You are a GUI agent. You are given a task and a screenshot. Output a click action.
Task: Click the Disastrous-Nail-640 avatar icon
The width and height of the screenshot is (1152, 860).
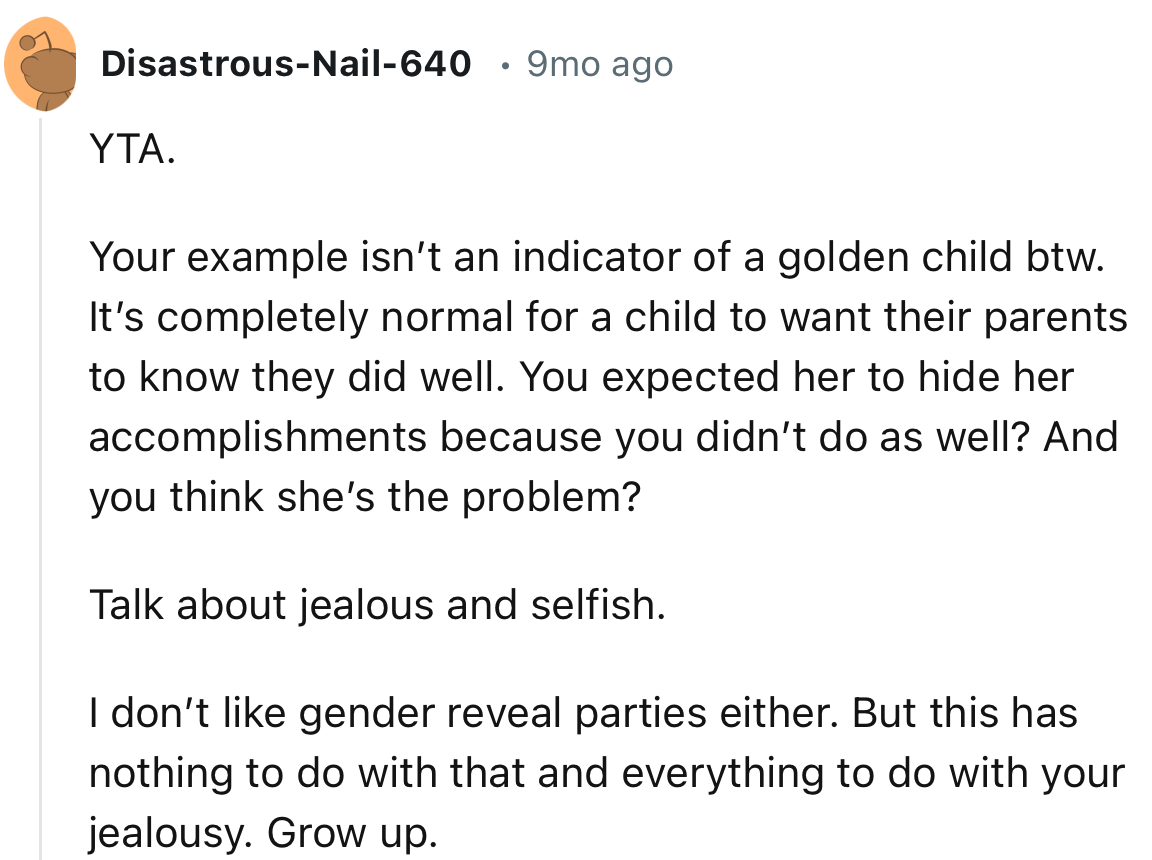(x=42, y=62)
